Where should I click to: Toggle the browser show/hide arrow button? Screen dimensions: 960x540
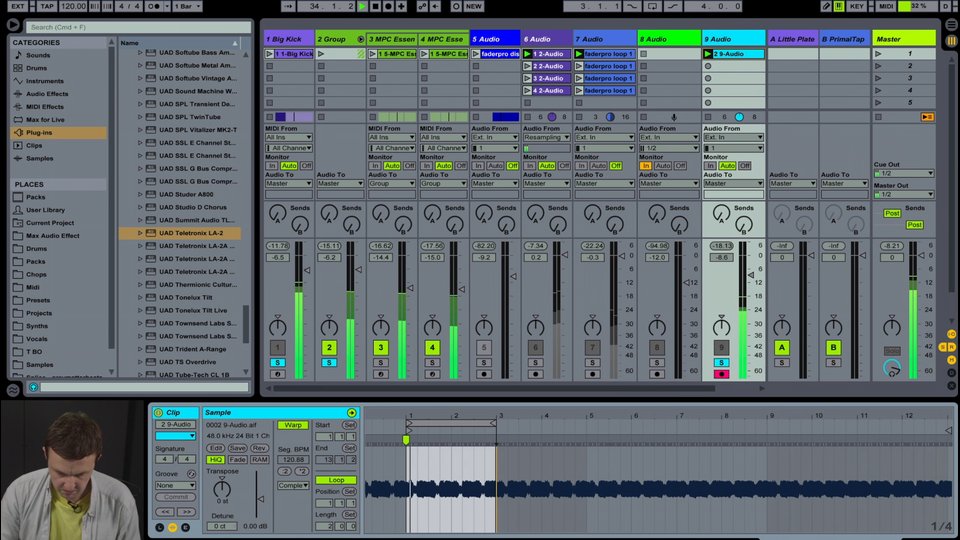click(13, 25)
